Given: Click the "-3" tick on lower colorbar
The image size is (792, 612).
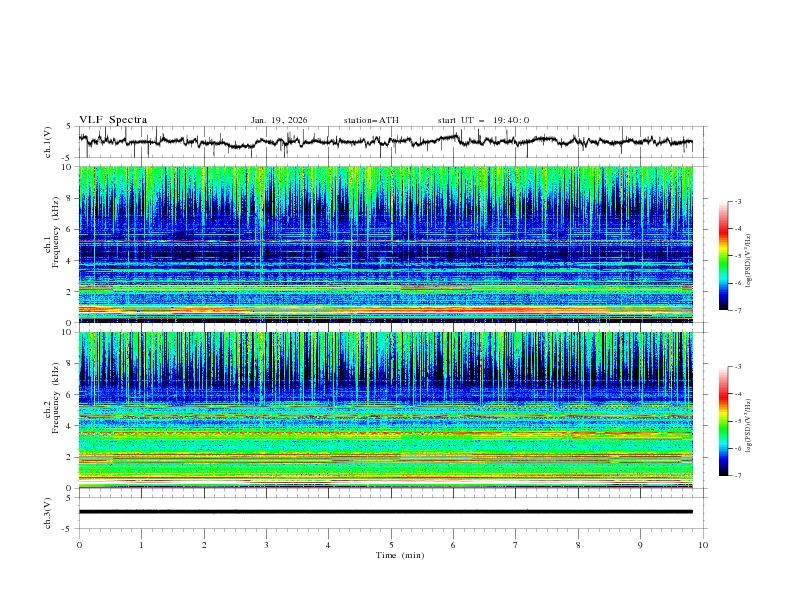Looking at the screenshot, I should tap(737, 367).
